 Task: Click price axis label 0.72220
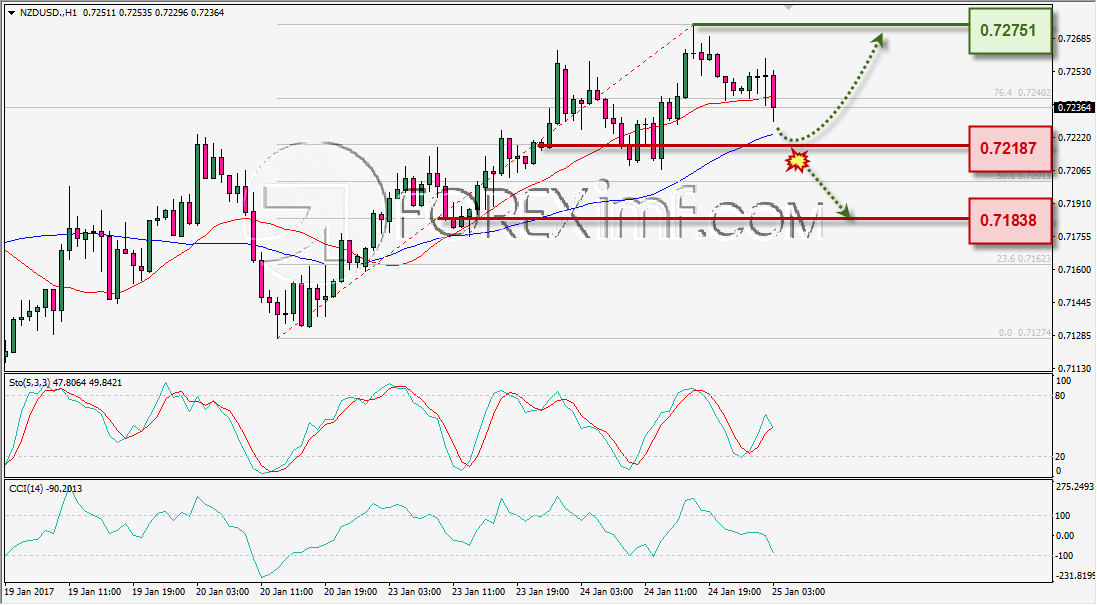[x=1075, y=138]
